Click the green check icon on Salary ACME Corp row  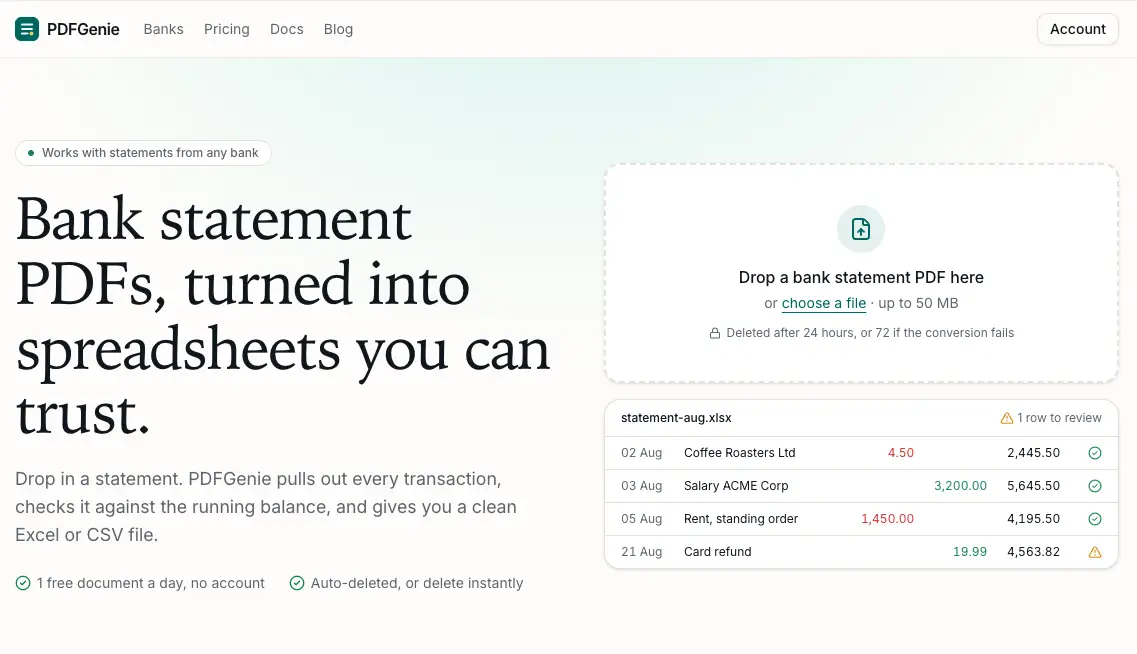click(x=1095, y=486)
